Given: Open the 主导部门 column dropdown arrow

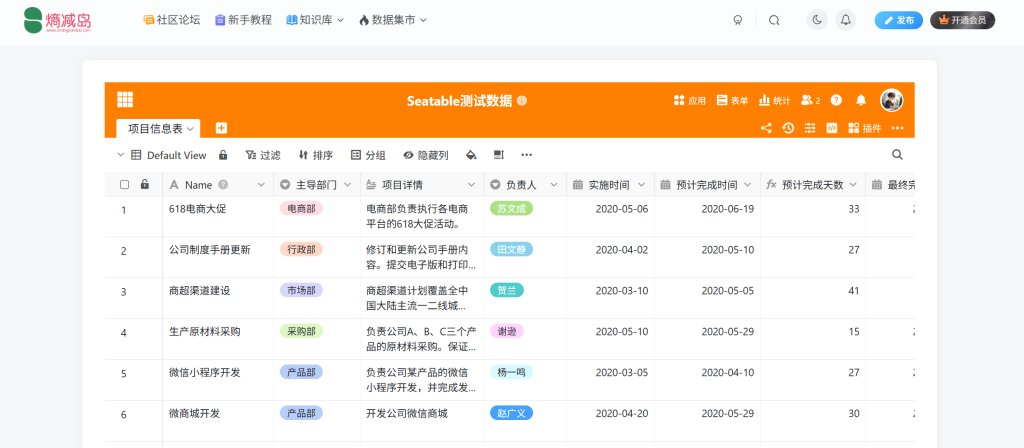Looking at the screenshot, I should point(348,185).
